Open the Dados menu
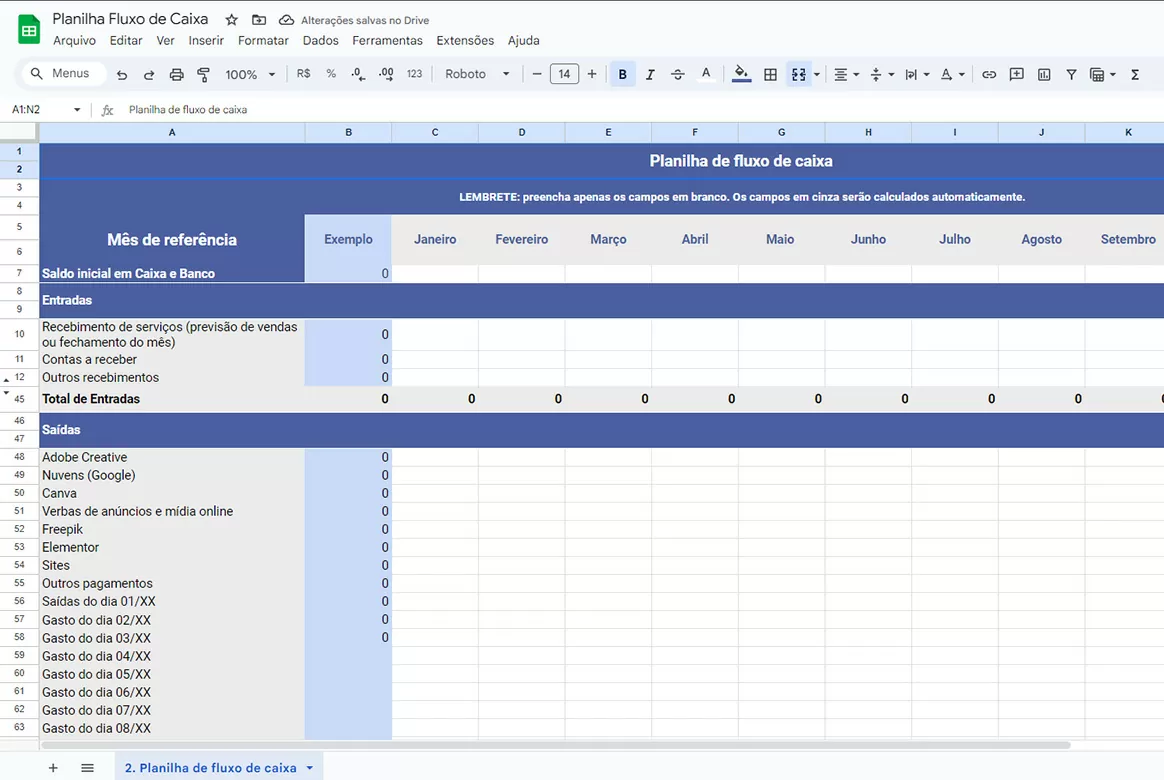Screen dimensions: 1164x780 (x=320, y=41)
